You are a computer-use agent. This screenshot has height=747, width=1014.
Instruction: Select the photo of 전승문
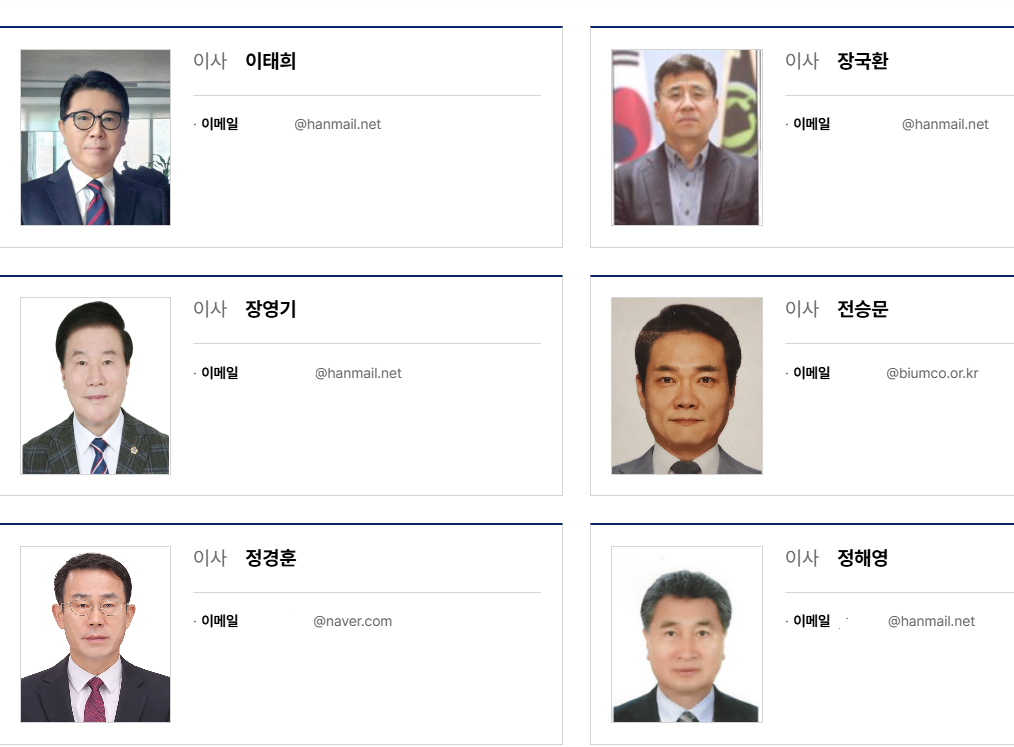(x=687, y=385)
